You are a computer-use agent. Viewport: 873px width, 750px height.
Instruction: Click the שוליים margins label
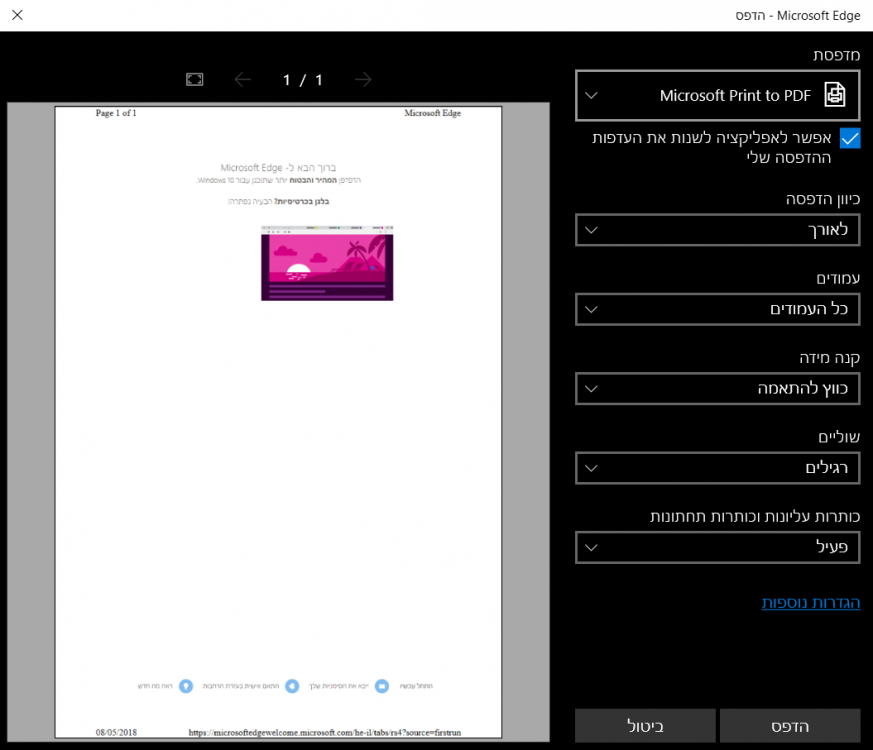(x=839, y=437)
